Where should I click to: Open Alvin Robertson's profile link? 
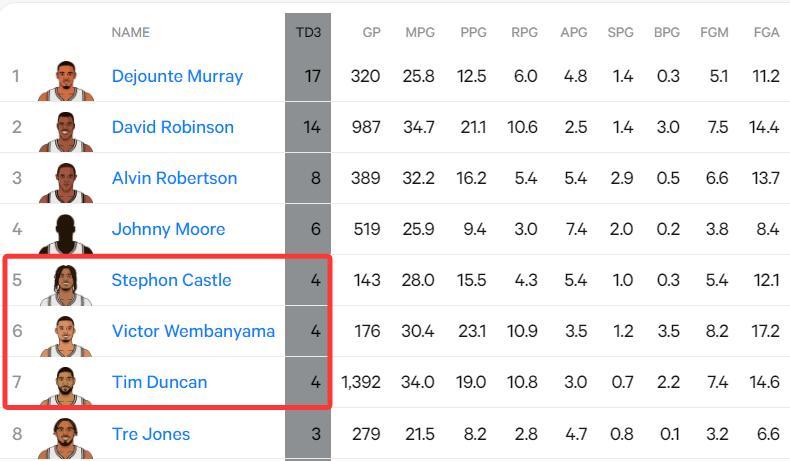click(x=174, y=178)
